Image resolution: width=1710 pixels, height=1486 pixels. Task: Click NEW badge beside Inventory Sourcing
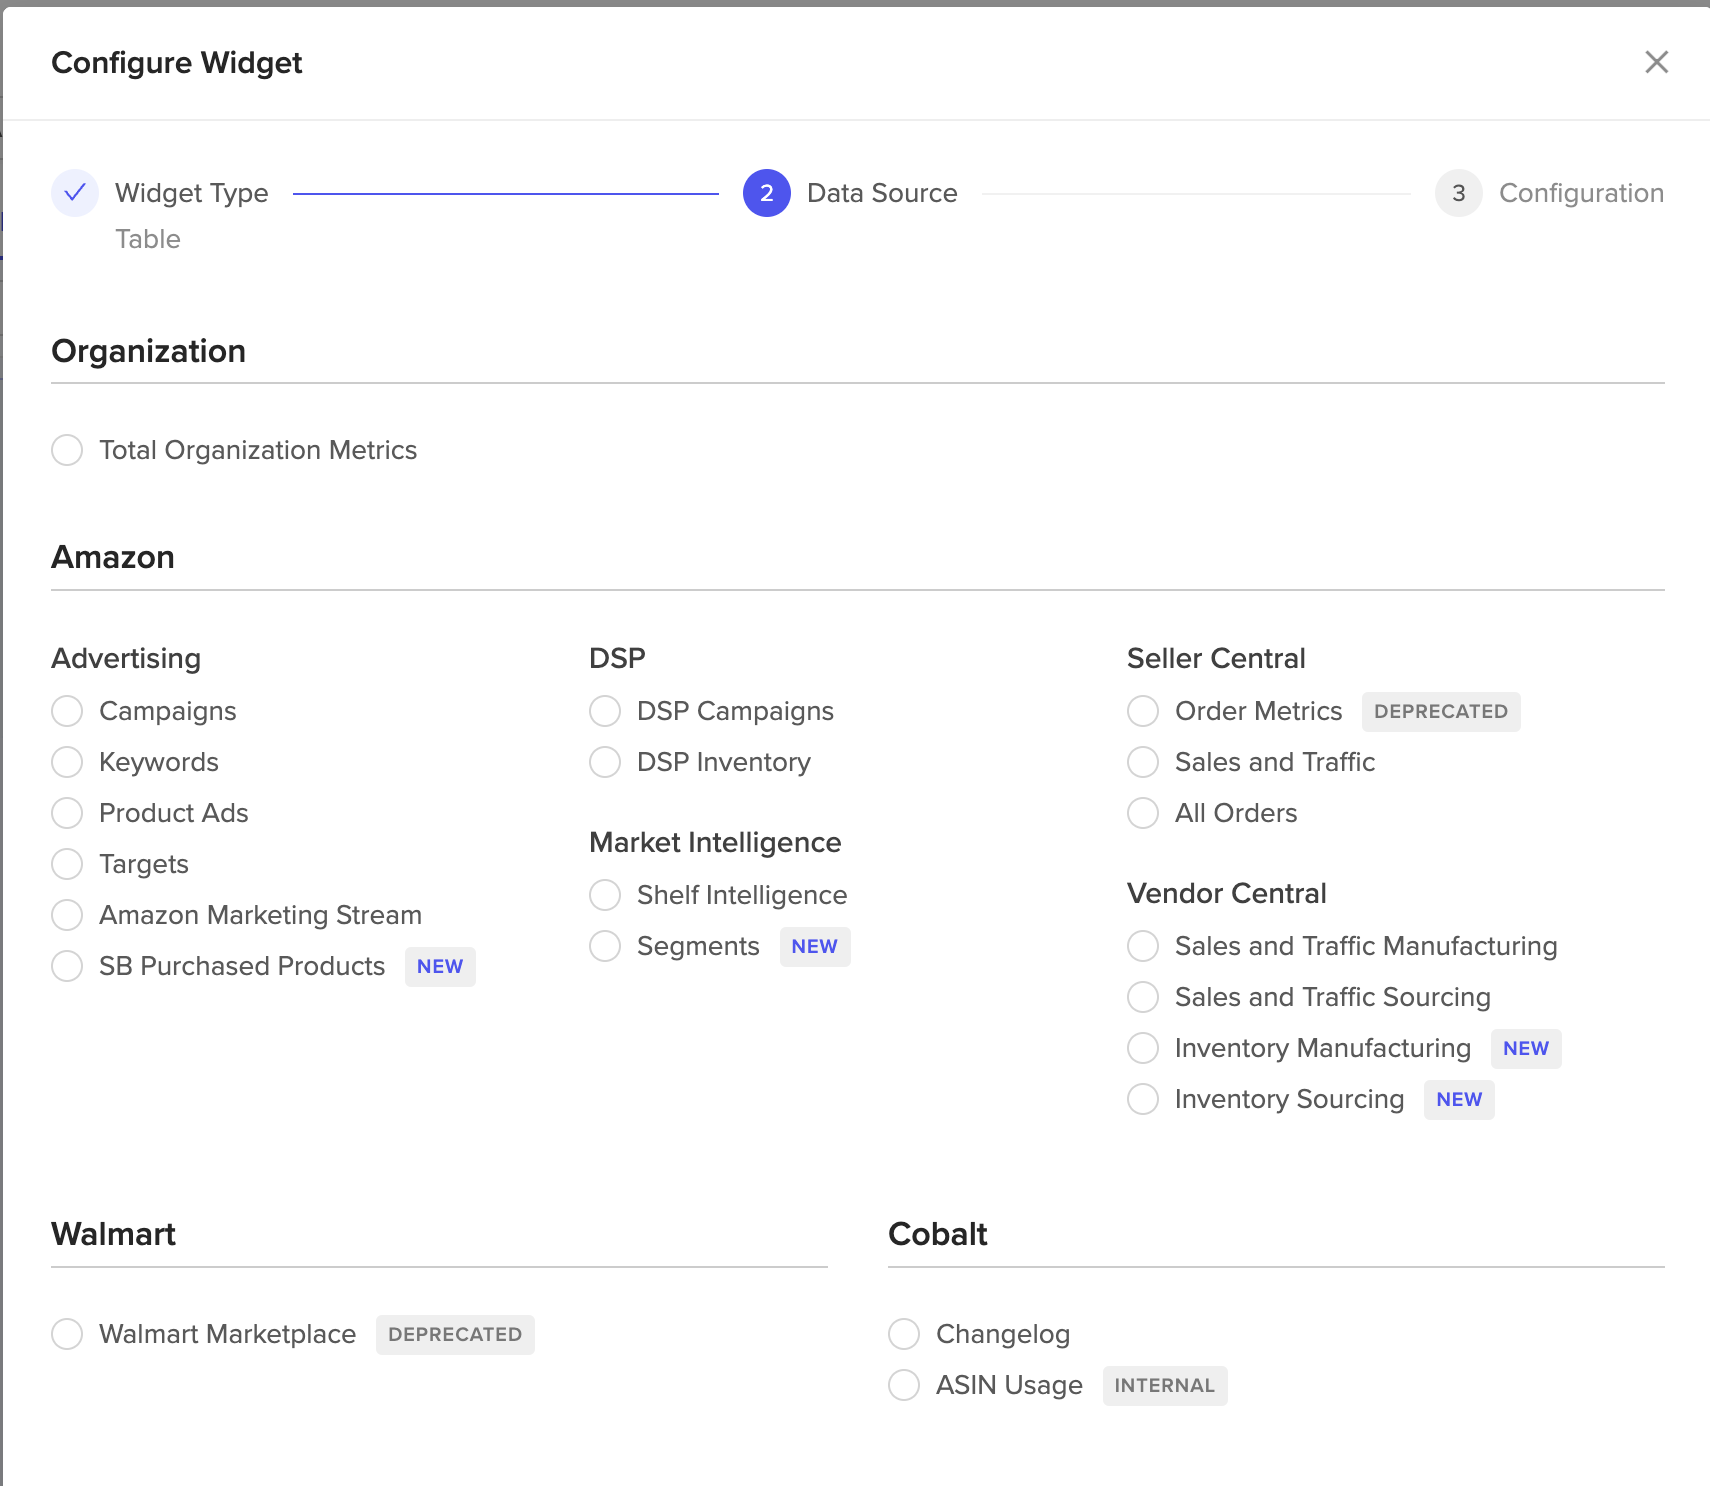click(1459, 1100)
